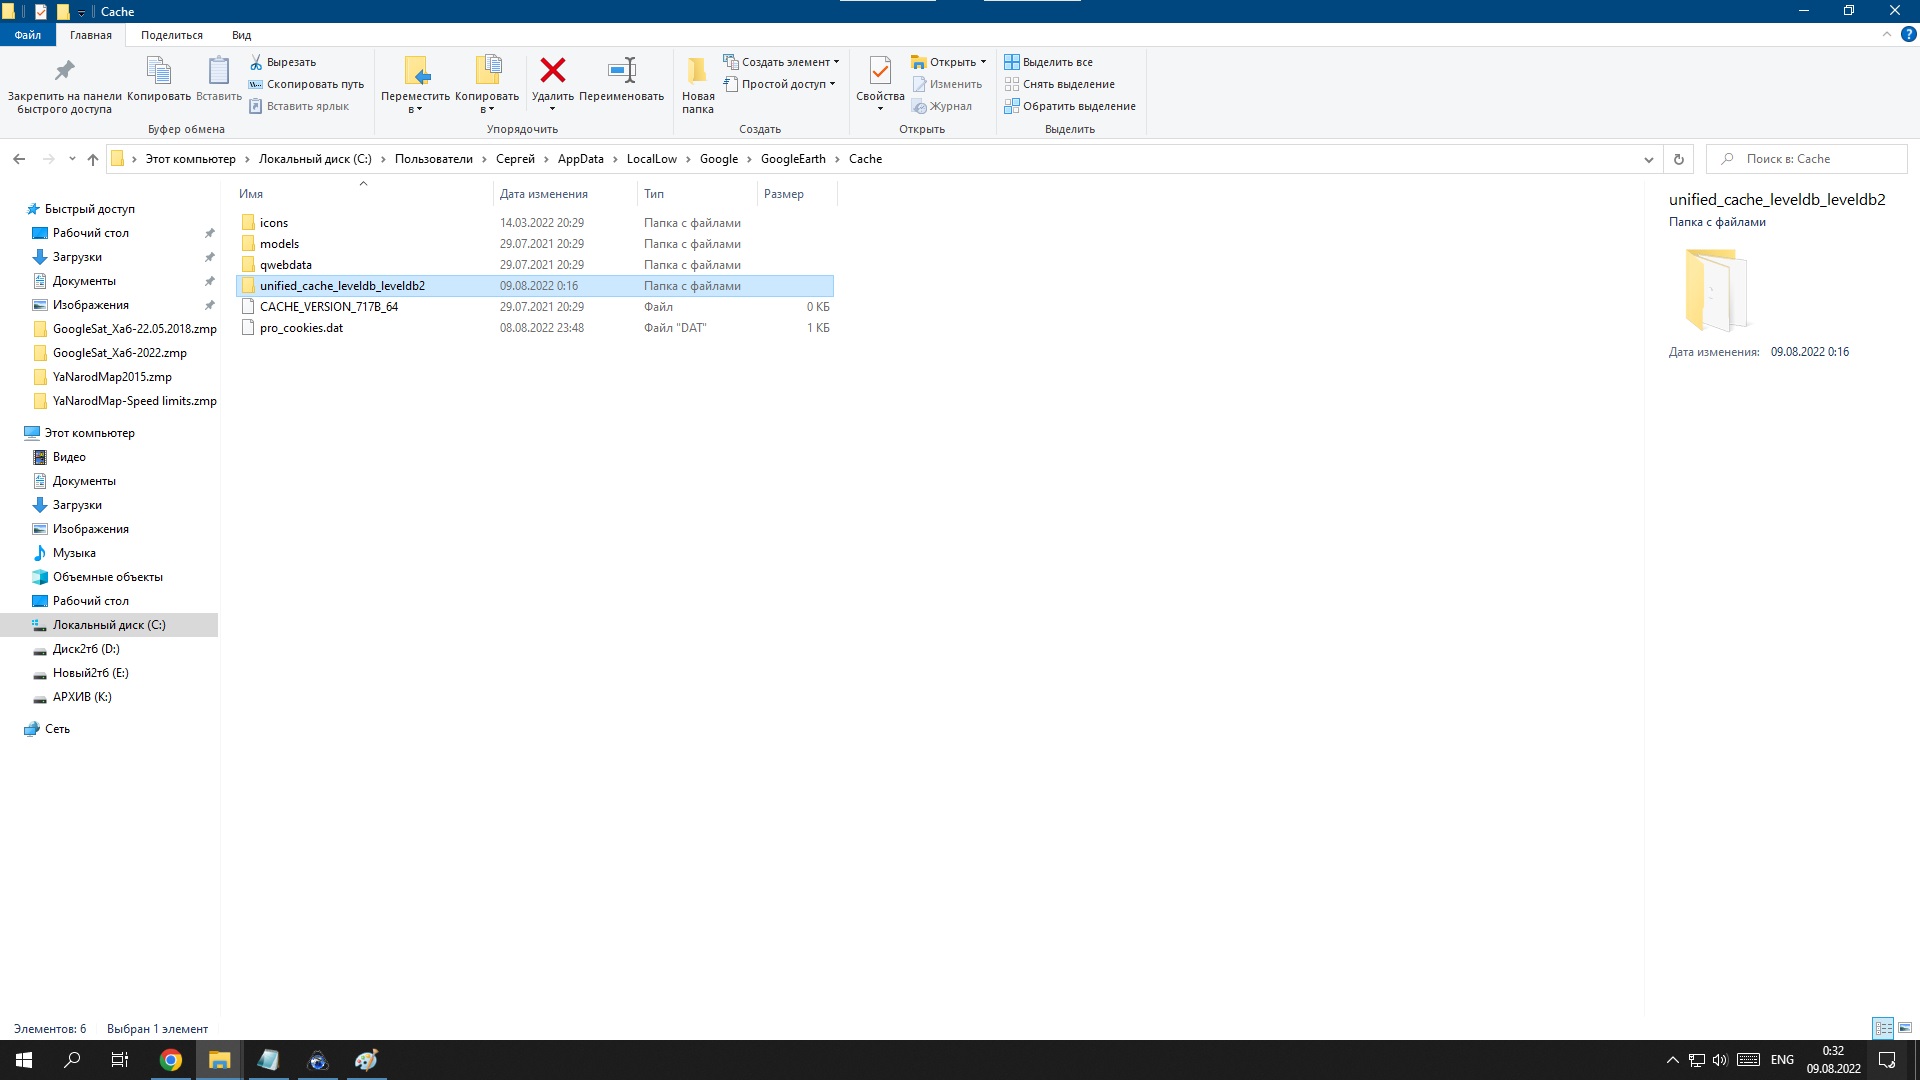Click the Rename (Переименовать) ribbon icon
Viewport: 1920px width, 1080px height.
621,71
